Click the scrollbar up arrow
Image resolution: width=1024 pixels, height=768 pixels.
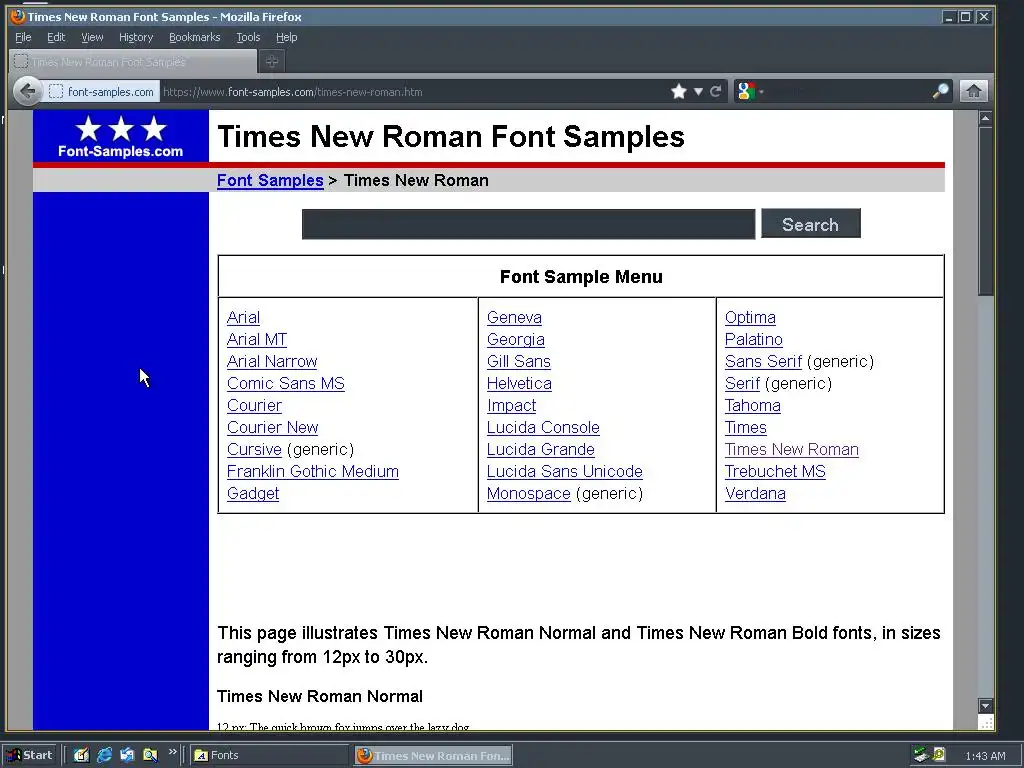pyautogui.click(x=985, y=118)
